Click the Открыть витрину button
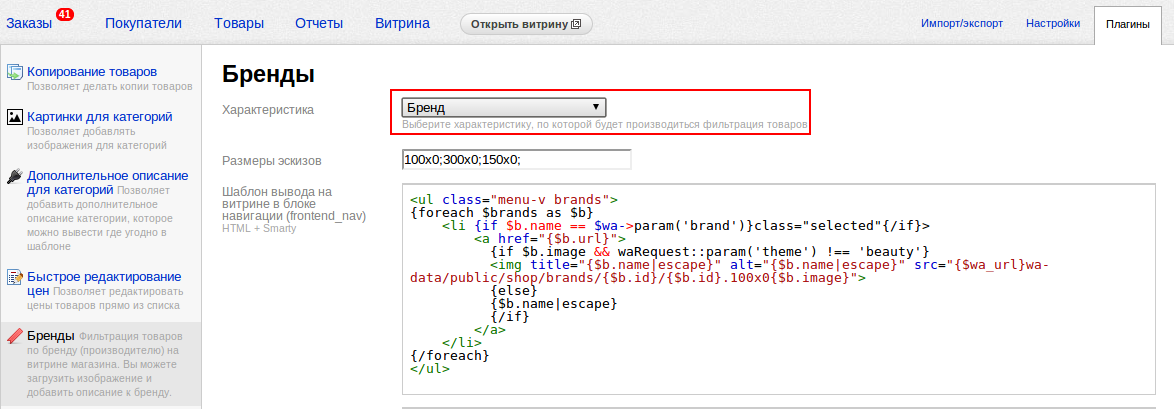The width and height of the screenshot is (1174, 409). (526, 24)
